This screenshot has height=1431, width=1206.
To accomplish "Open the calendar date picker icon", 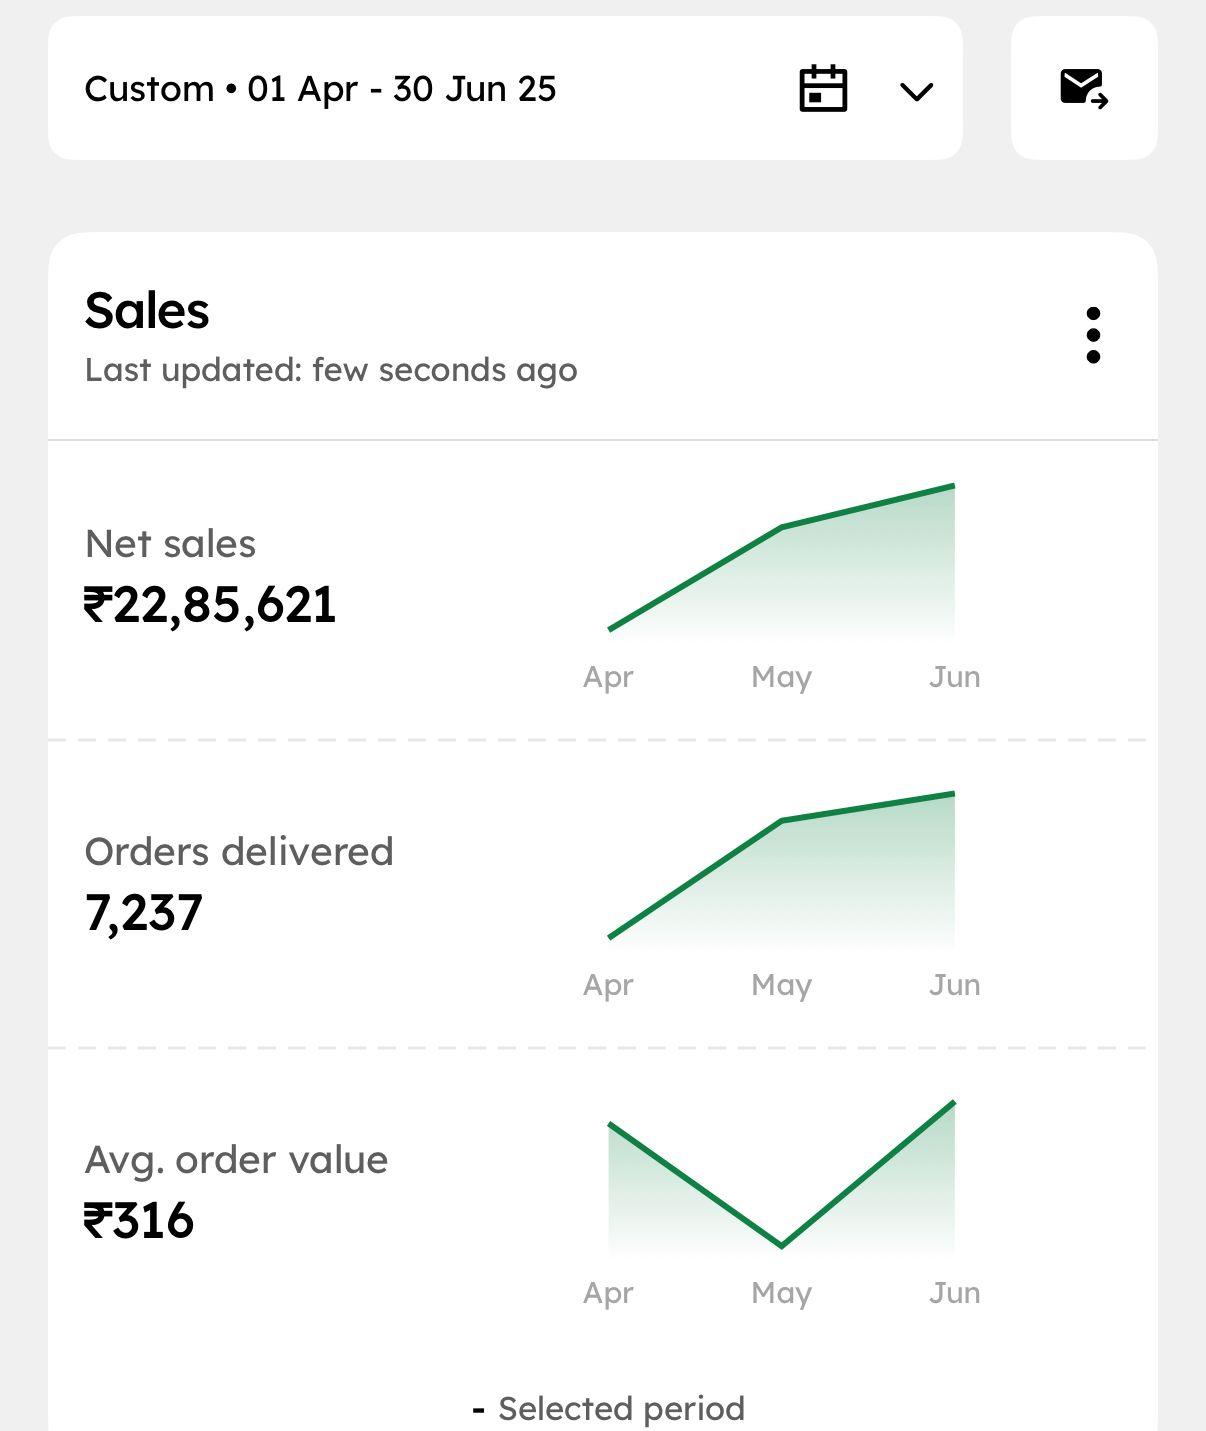I will point(823,89).
